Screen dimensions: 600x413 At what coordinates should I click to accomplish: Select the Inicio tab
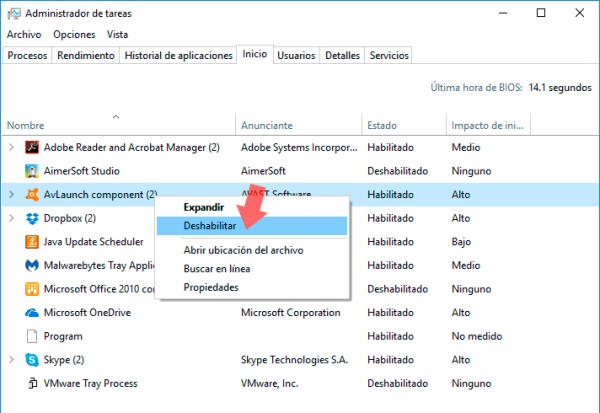coord(255,54)
